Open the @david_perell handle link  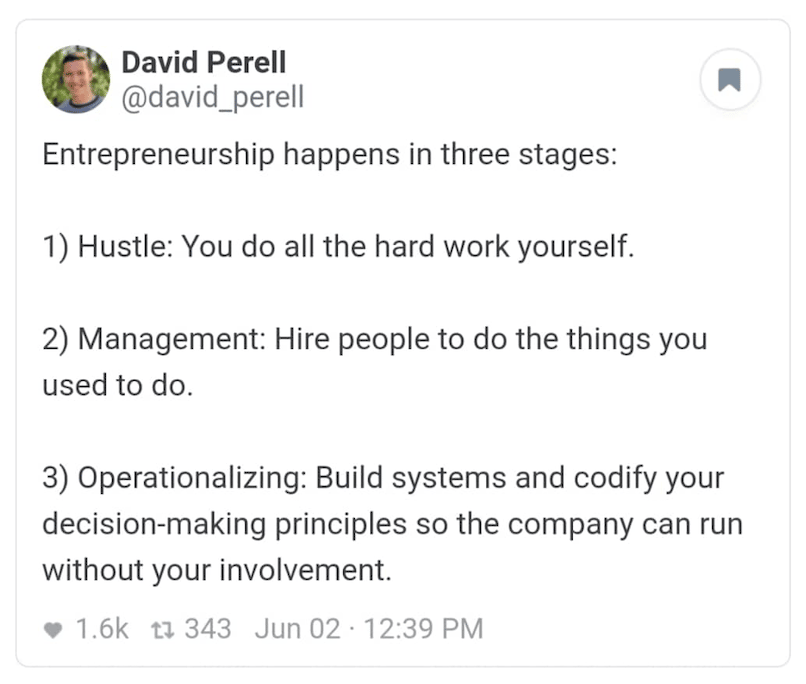click(213, 97)
